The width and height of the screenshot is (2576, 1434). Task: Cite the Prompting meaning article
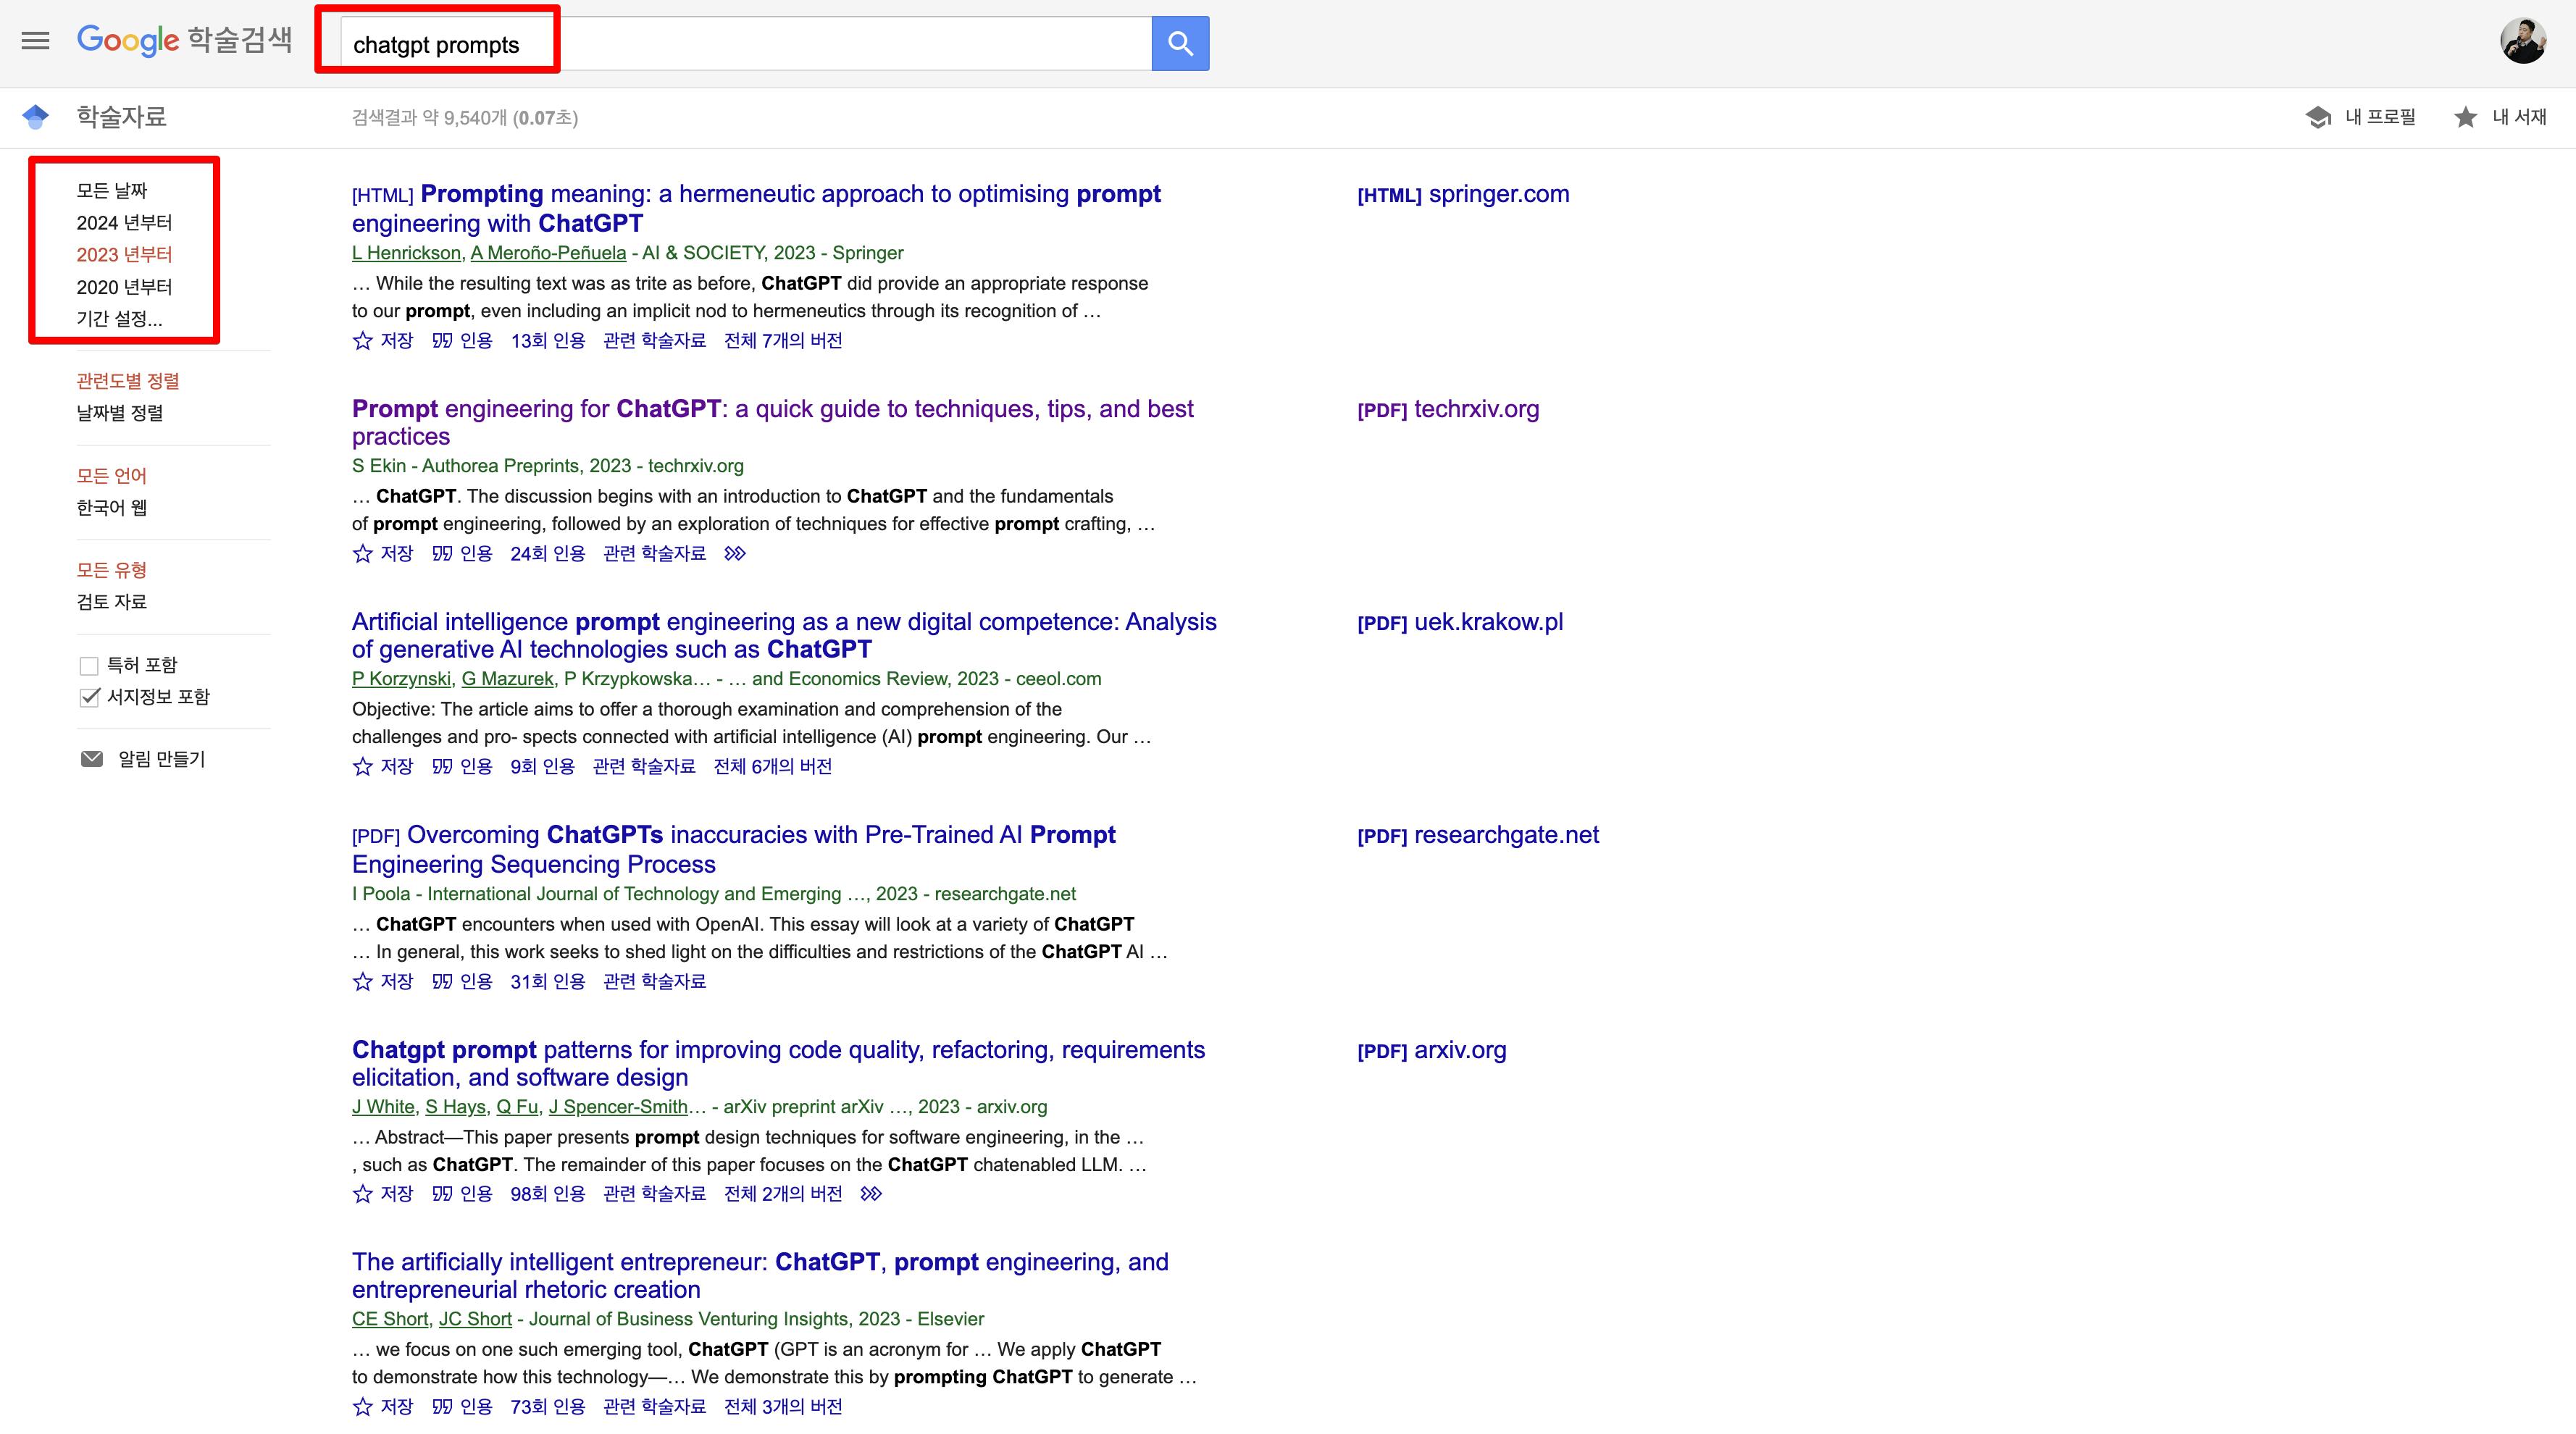tap(462, 341)
